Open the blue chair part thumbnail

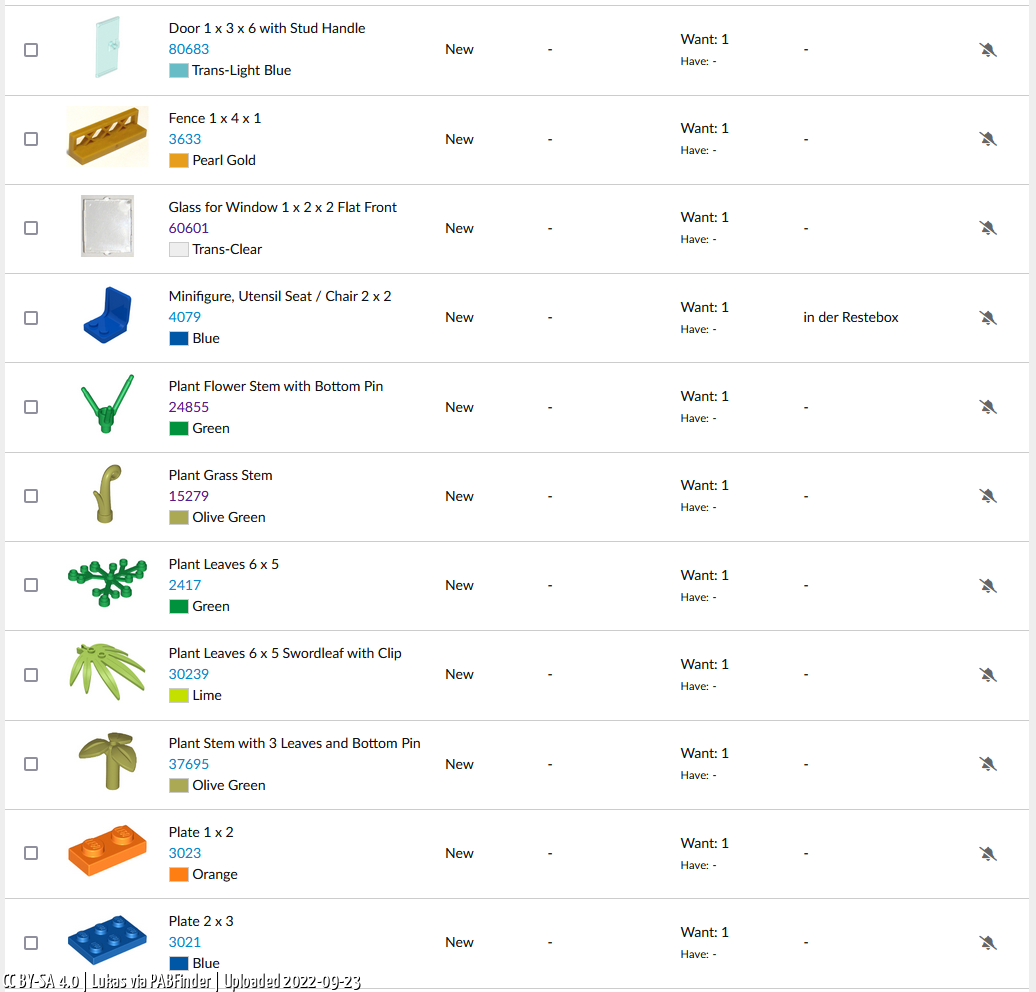107,315
